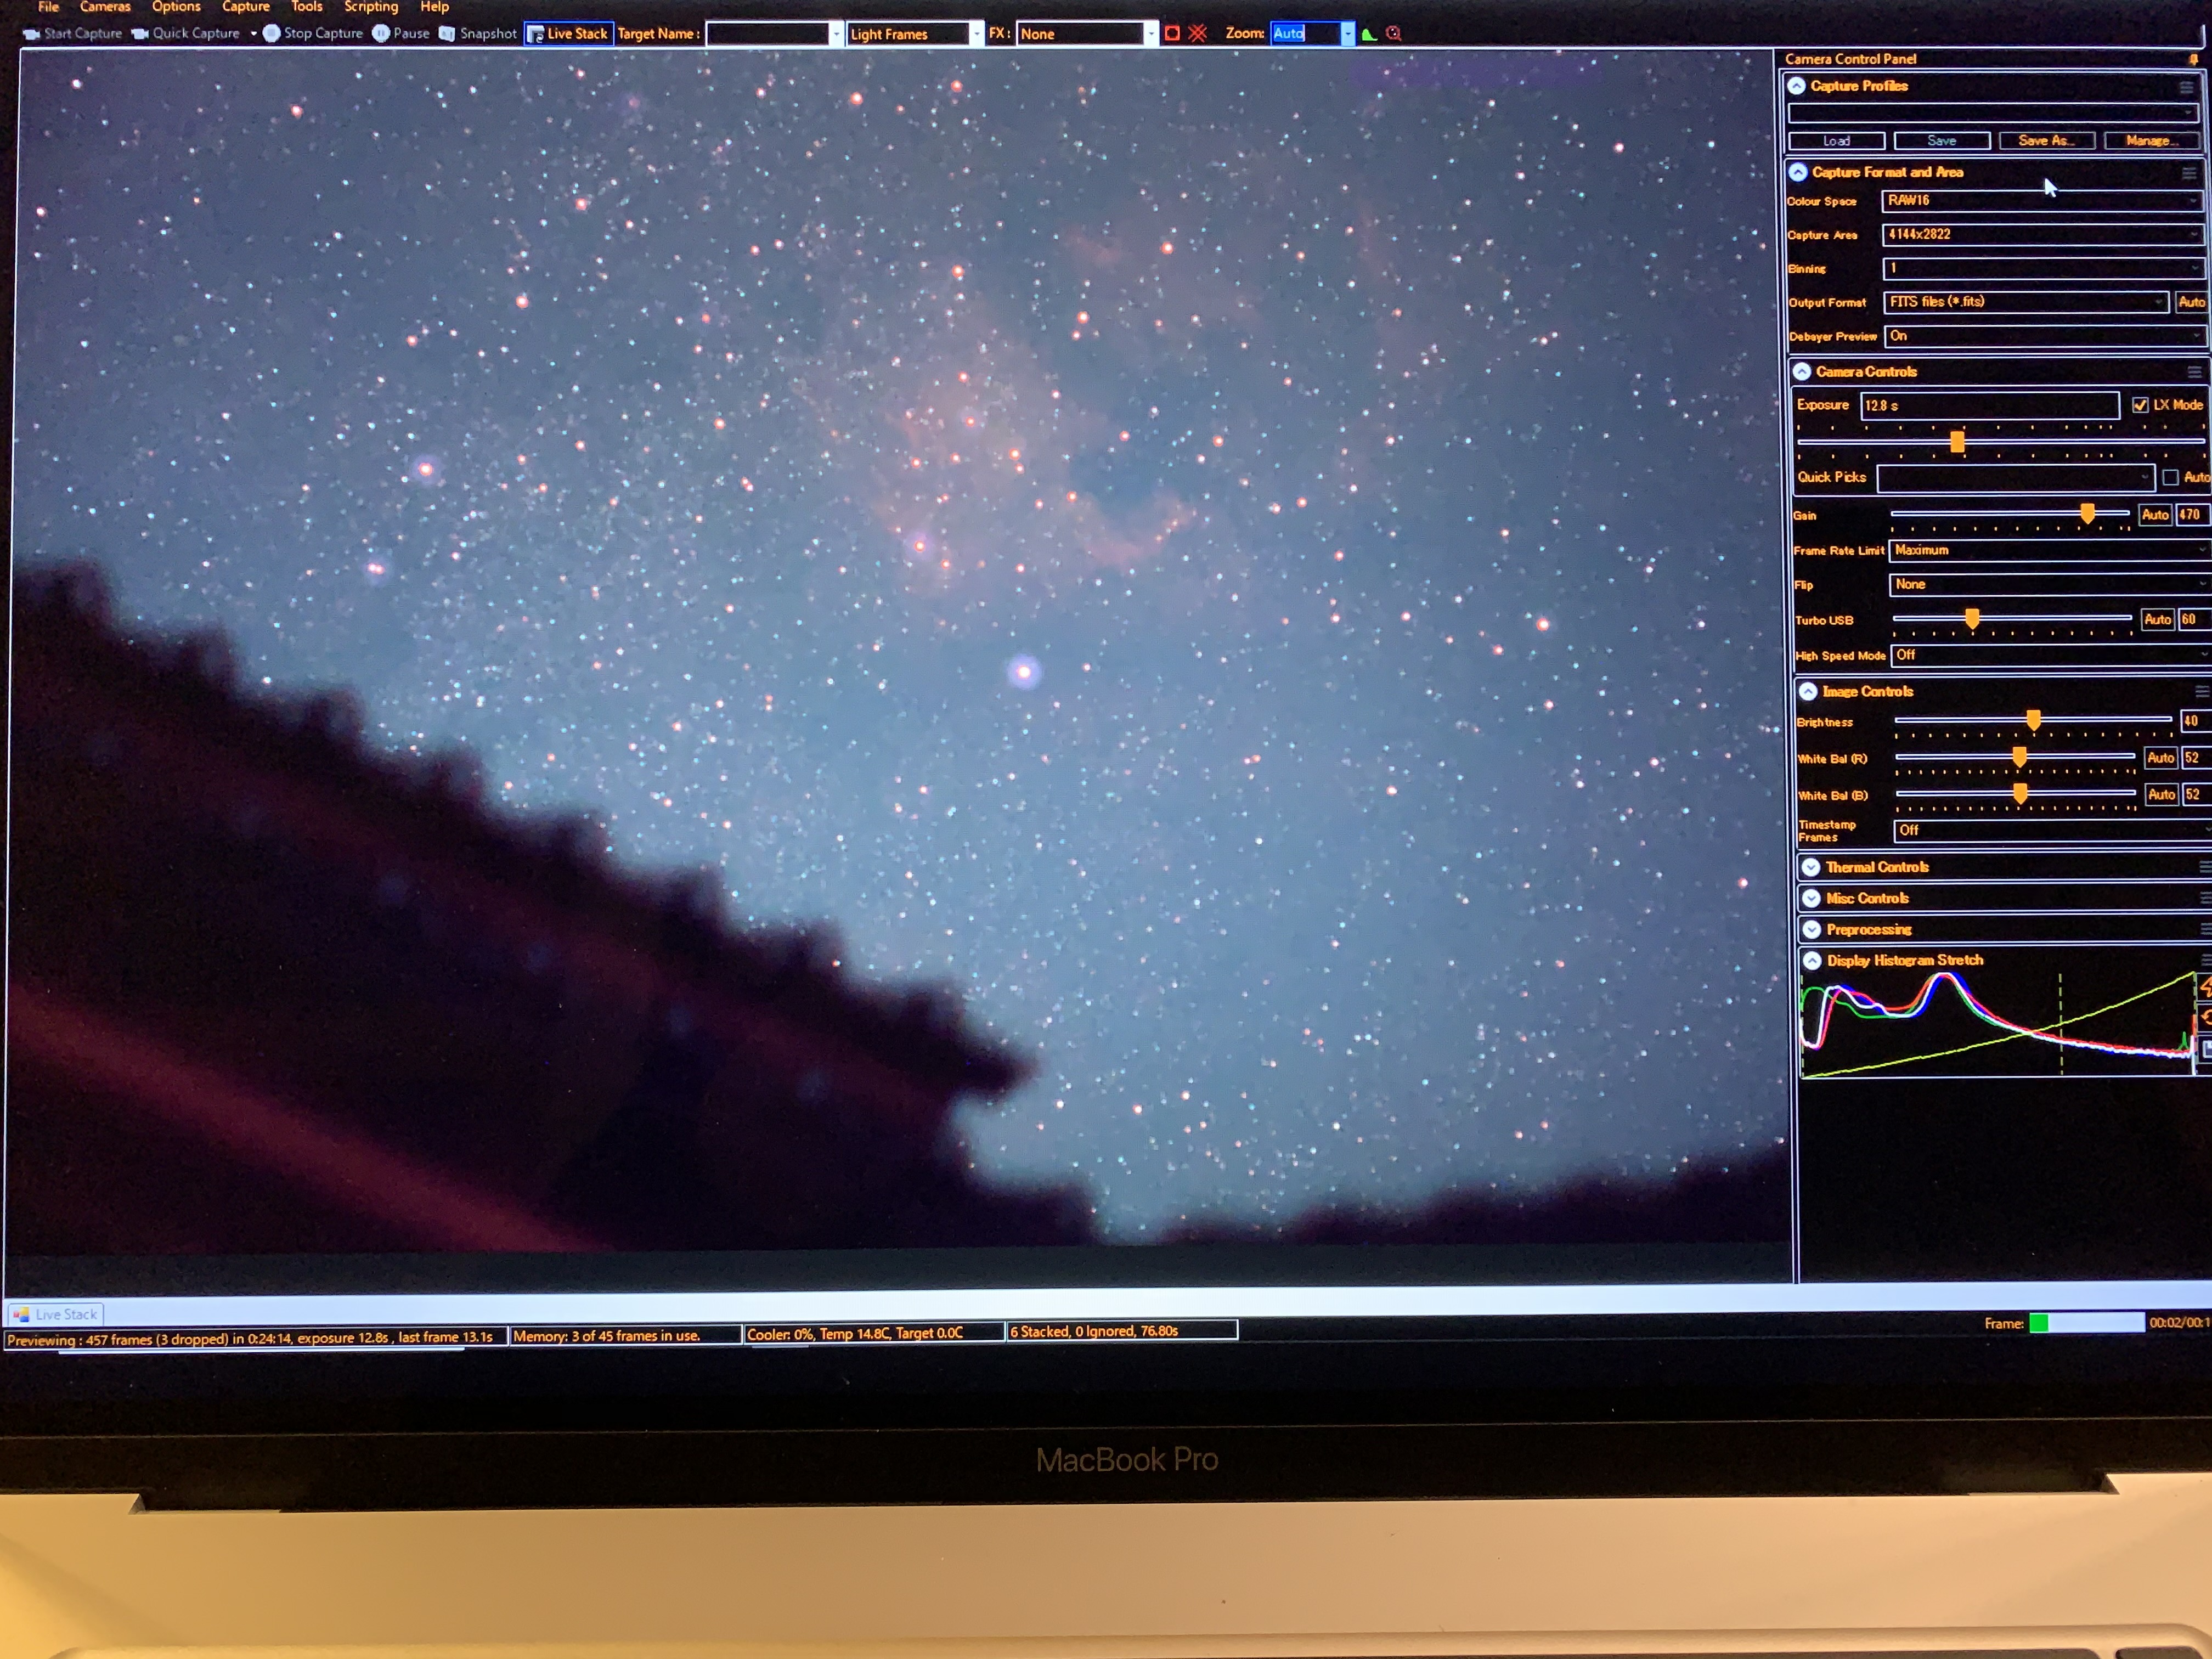Click the red magnifier focus icon

(1393, 33)
